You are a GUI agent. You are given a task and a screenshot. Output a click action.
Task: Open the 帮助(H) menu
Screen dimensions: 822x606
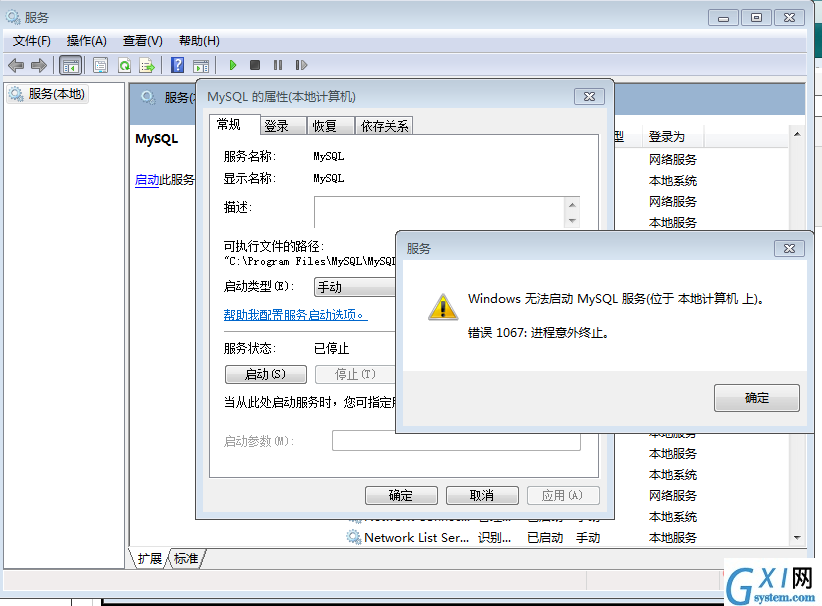pyautogui.click(x=199, y=41)
